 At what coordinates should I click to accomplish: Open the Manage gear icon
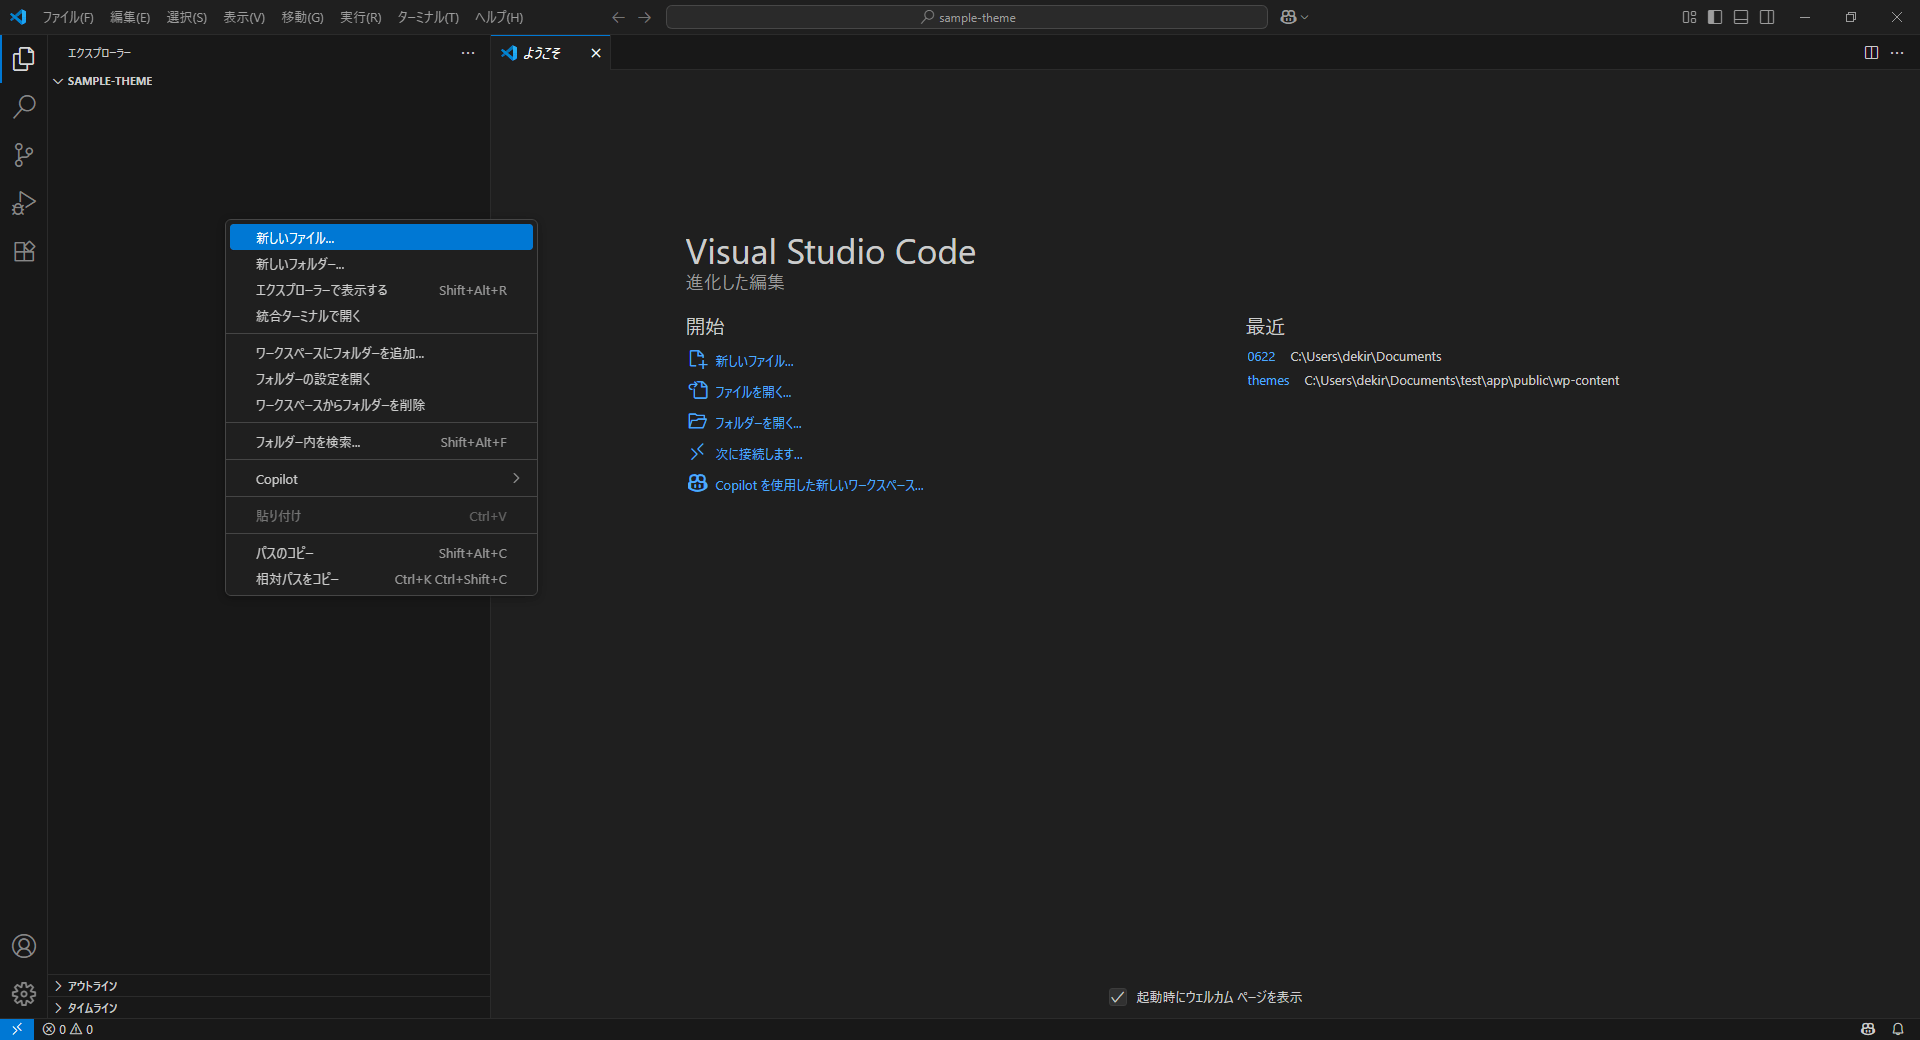tap(24, 994)
